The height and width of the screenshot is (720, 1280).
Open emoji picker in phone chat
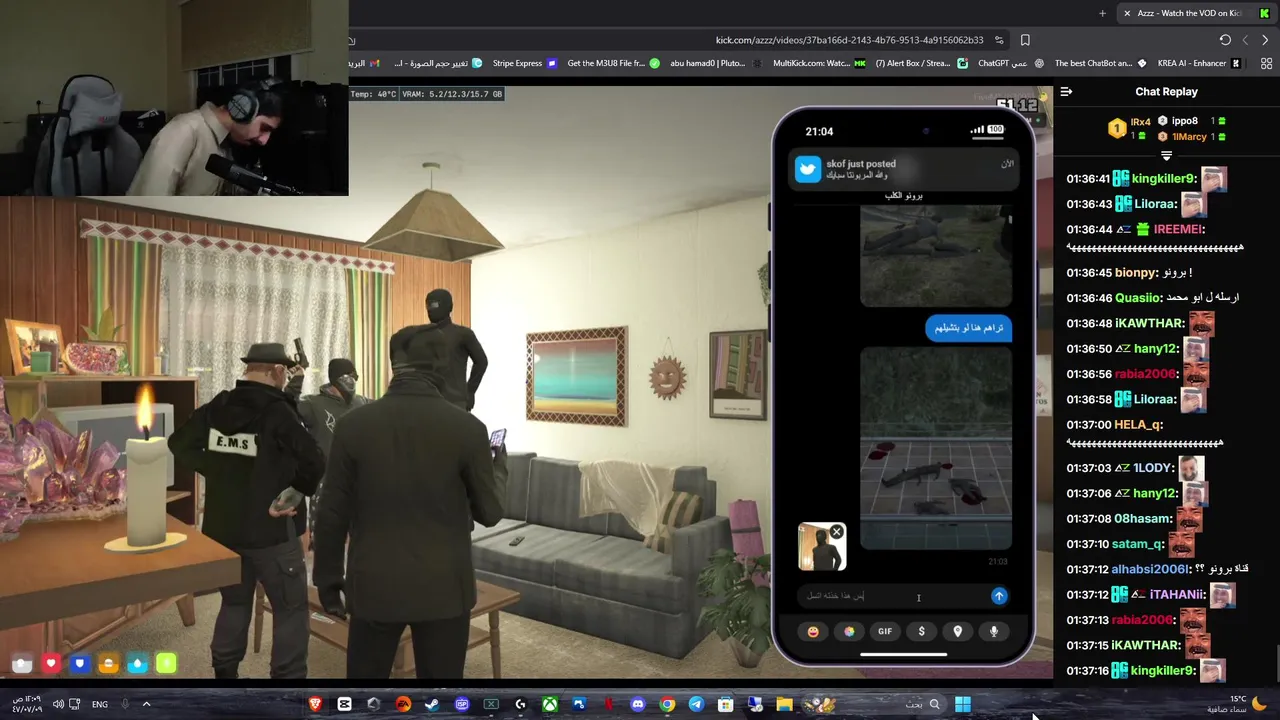[x=813, y=631]
